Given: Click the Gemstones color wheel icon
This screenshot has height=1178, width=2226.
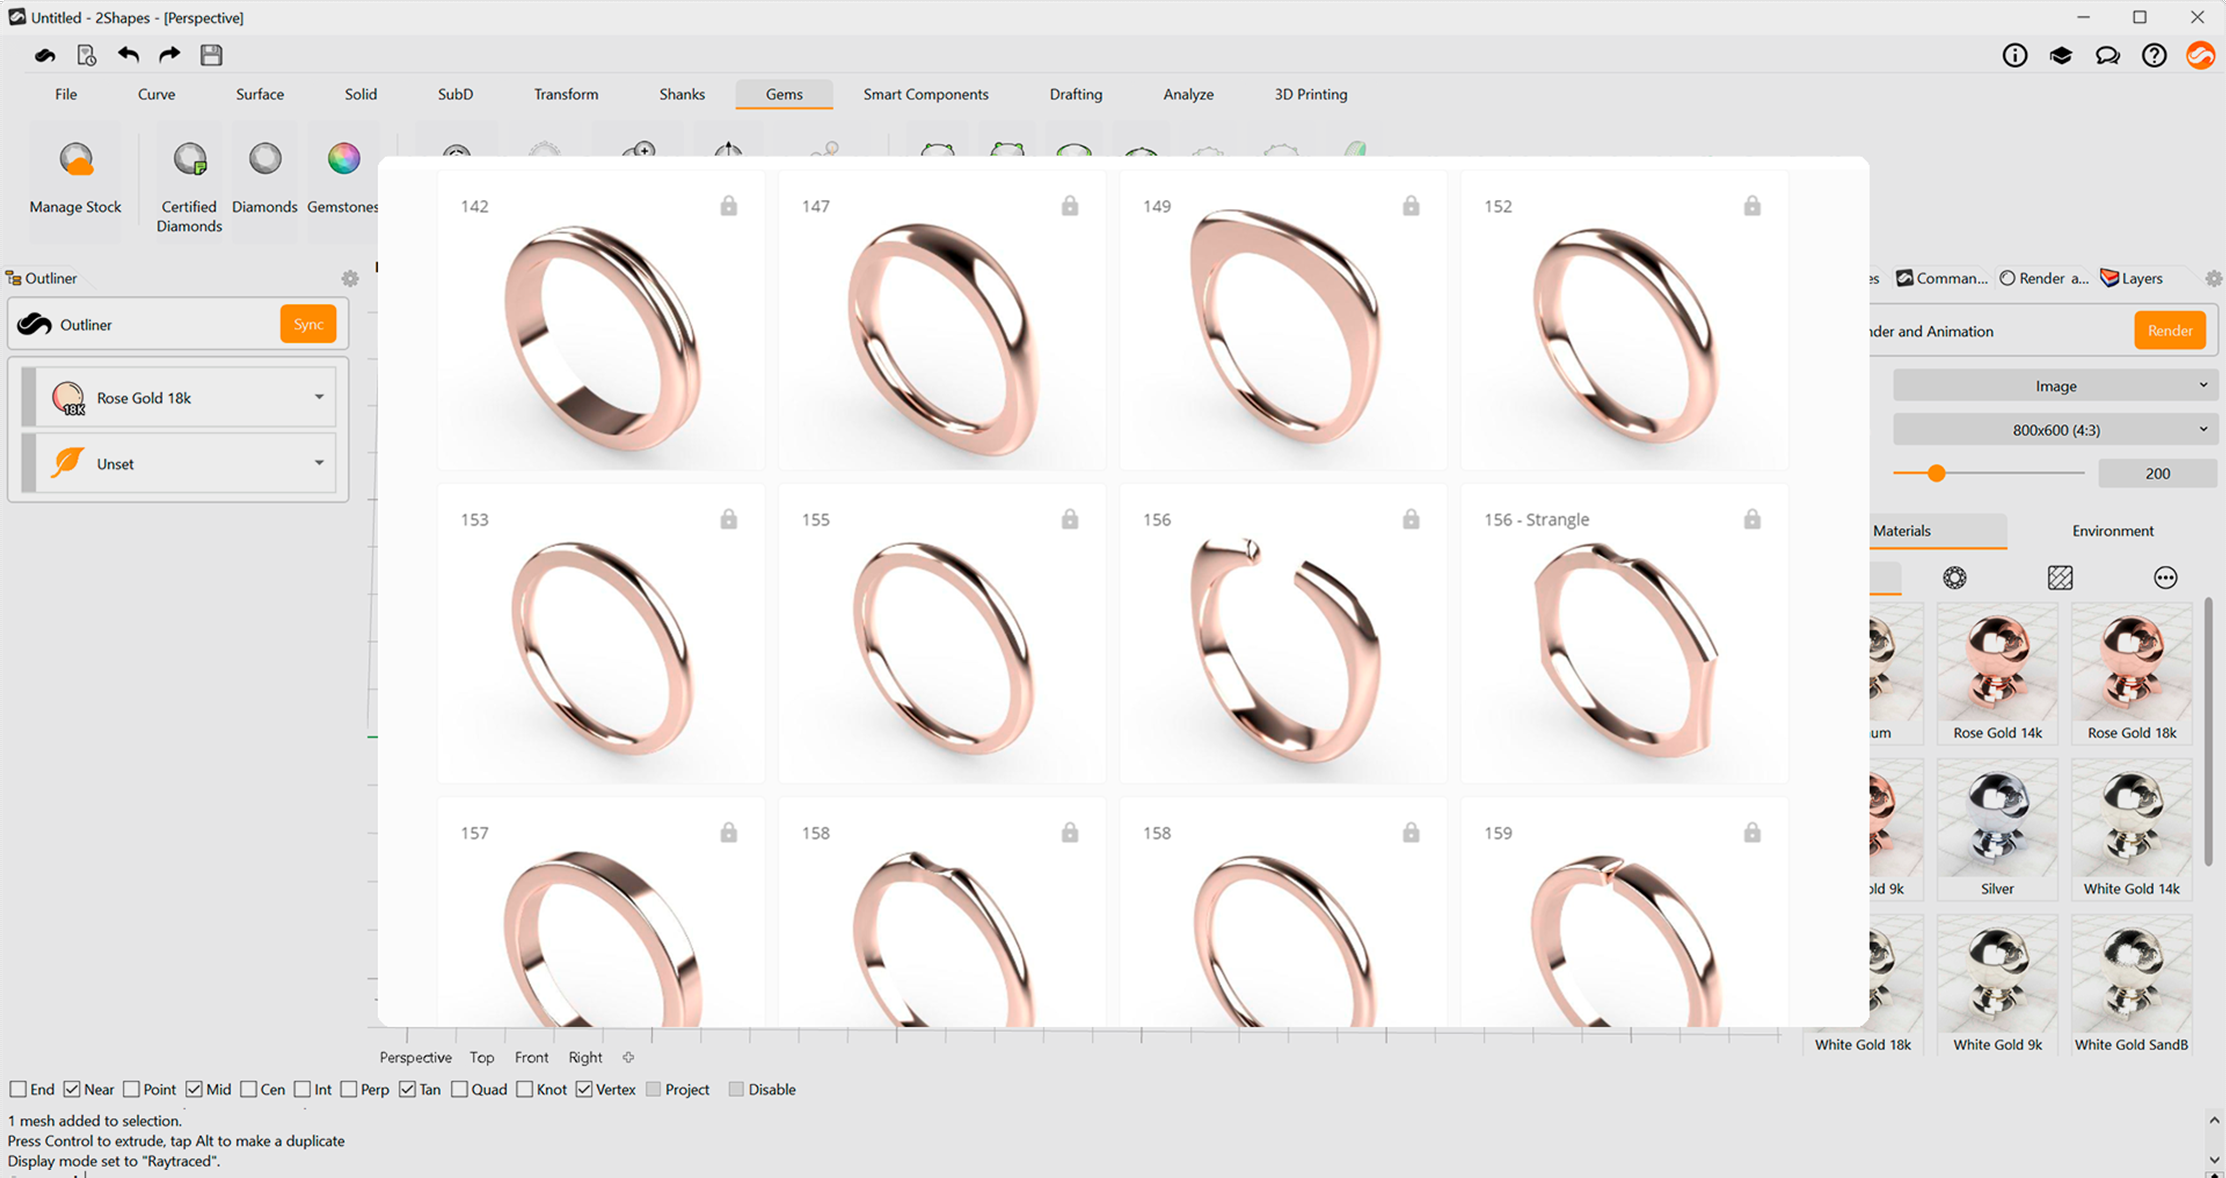Looking at the screenshot, I should point(343,160).
